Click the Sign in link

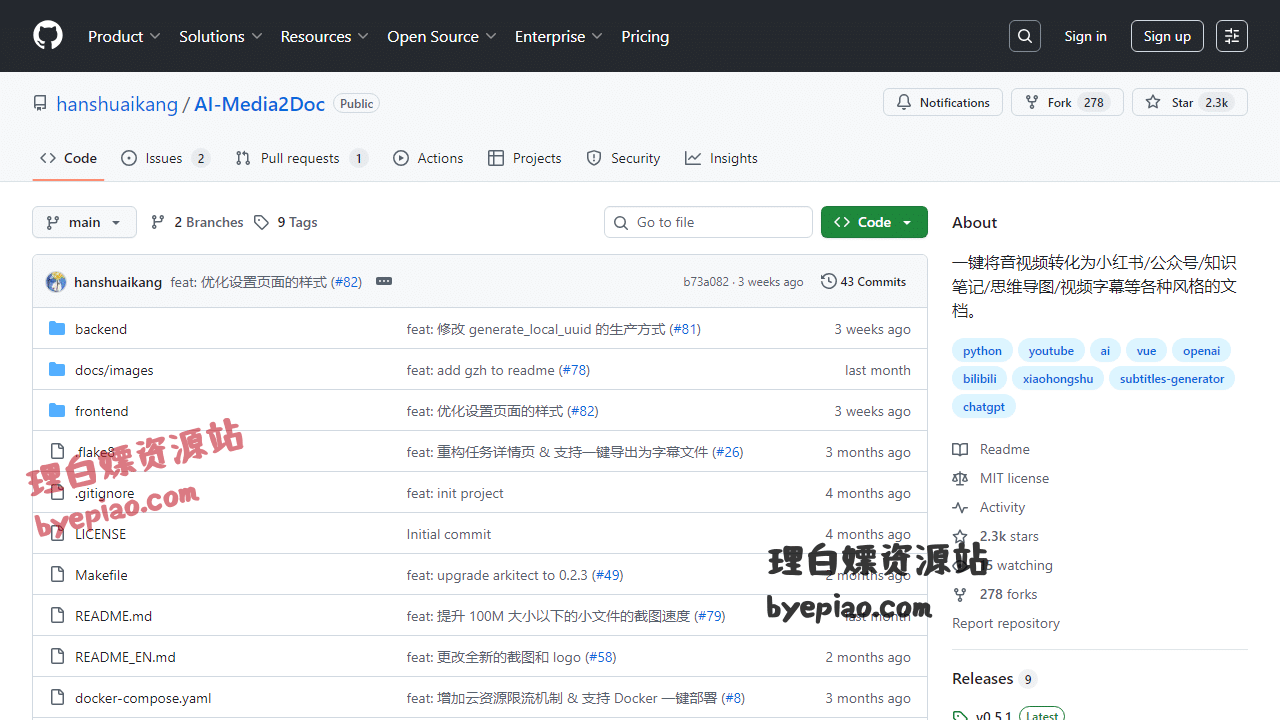[x=1085, y=36]
